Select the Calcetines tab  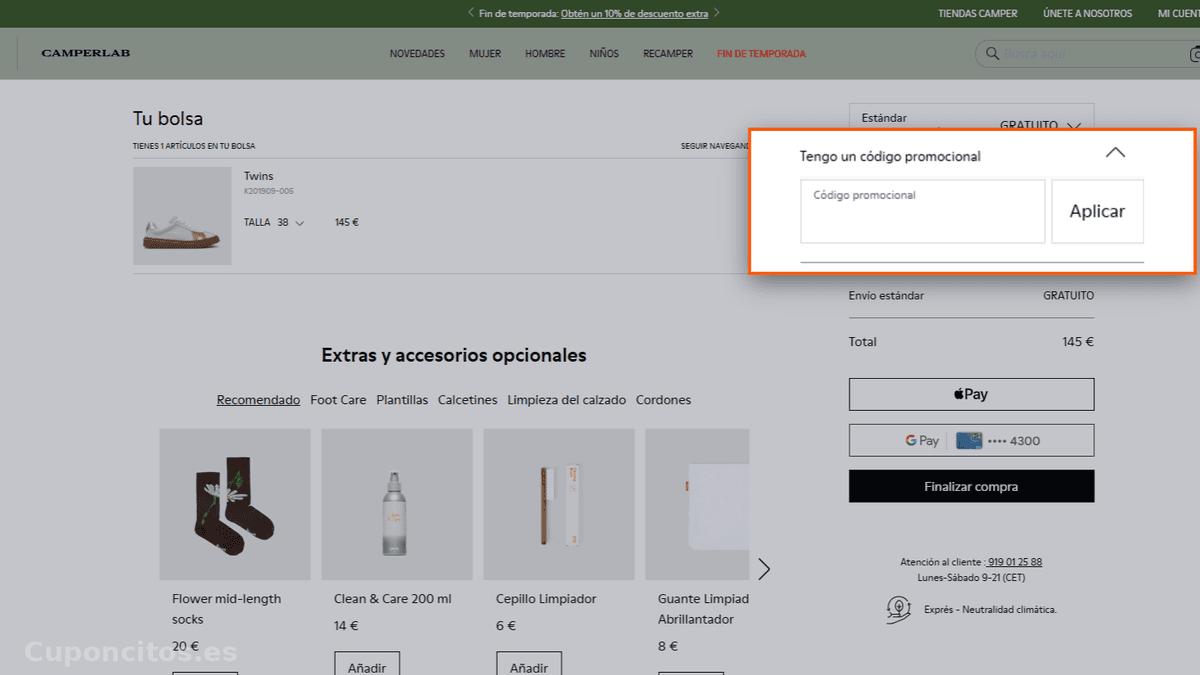(467, 400)
